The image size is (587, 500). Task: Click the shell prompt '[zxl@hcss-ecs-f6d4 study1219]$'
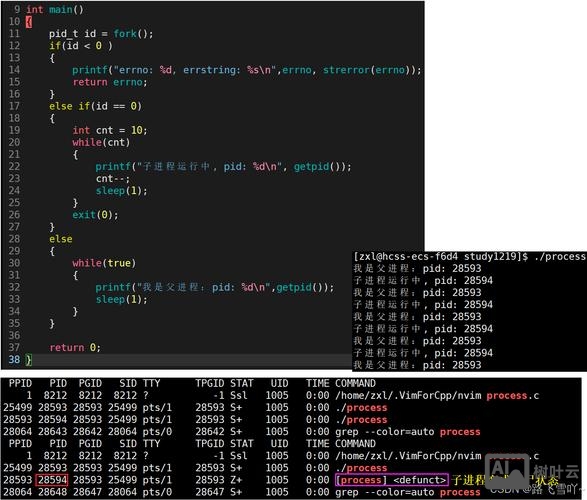coord(441,256)
